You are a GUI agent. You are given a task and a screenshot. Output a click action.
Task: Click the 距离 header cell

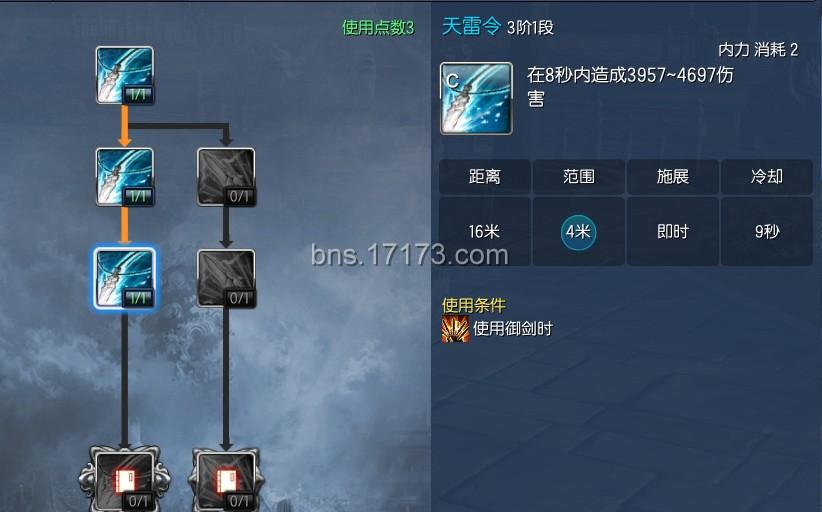click(x=484, y=177)
